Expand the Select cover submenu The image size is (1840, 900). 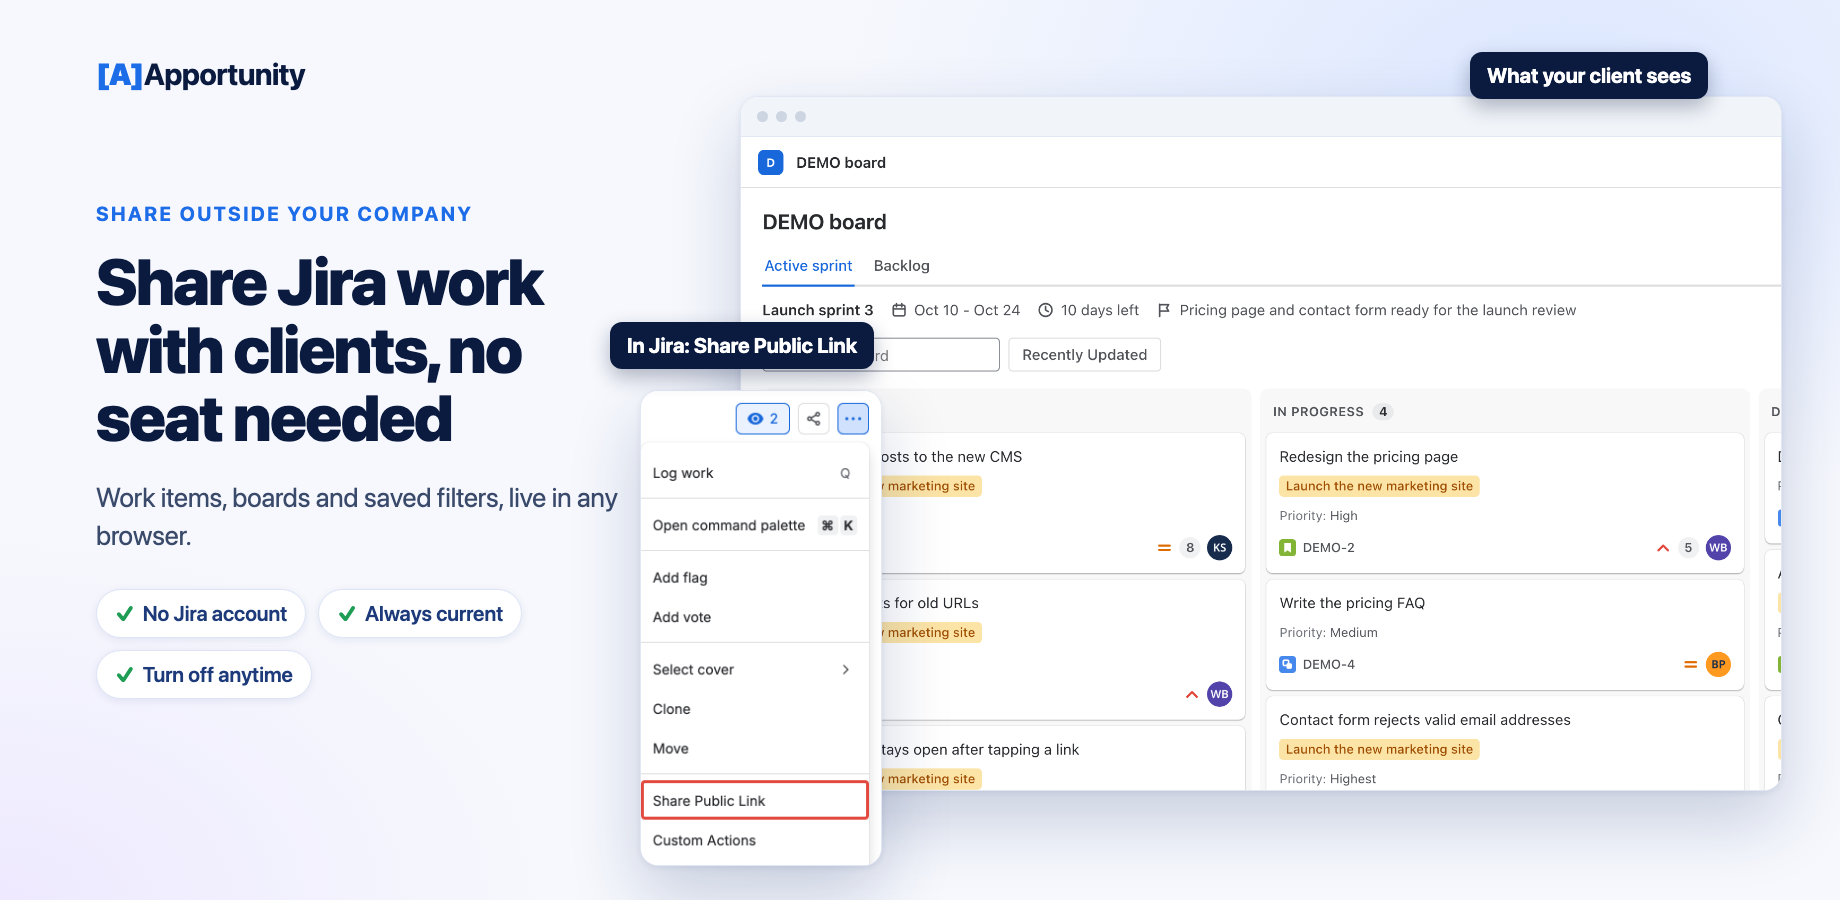755,670
